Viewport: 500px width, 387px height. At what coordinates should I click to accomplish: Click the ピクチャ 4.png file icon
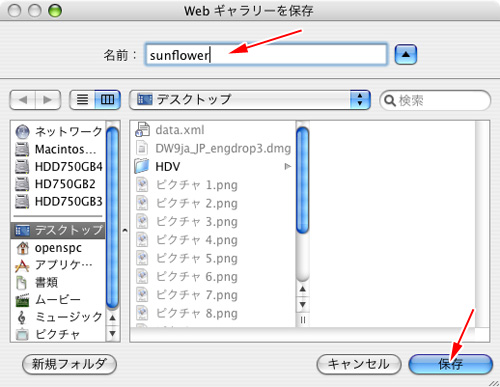(142, 240)
